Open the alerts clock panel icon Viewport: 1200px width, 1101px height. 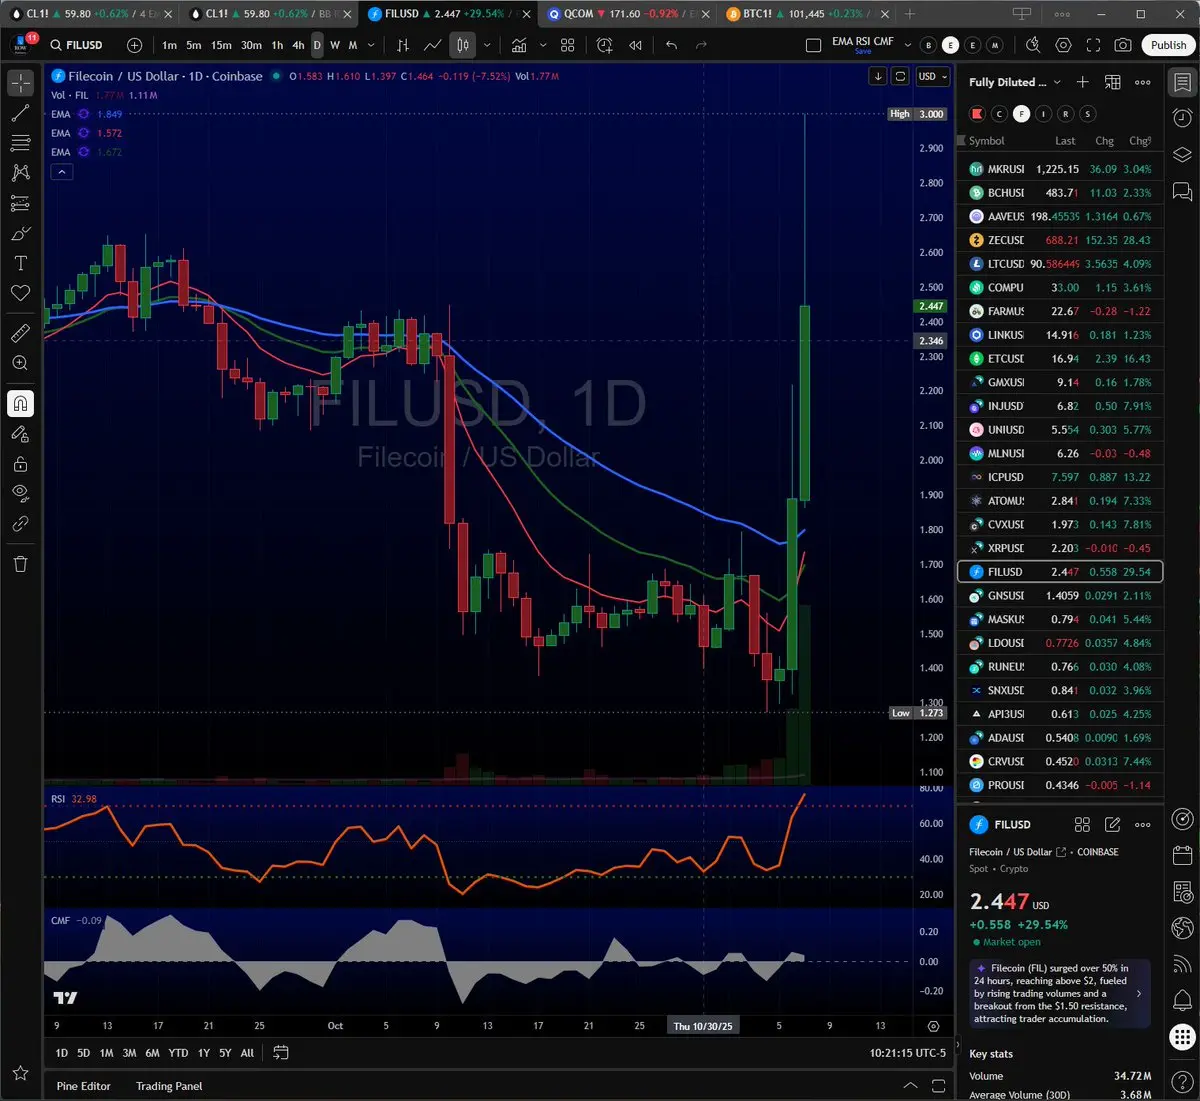1182,117
